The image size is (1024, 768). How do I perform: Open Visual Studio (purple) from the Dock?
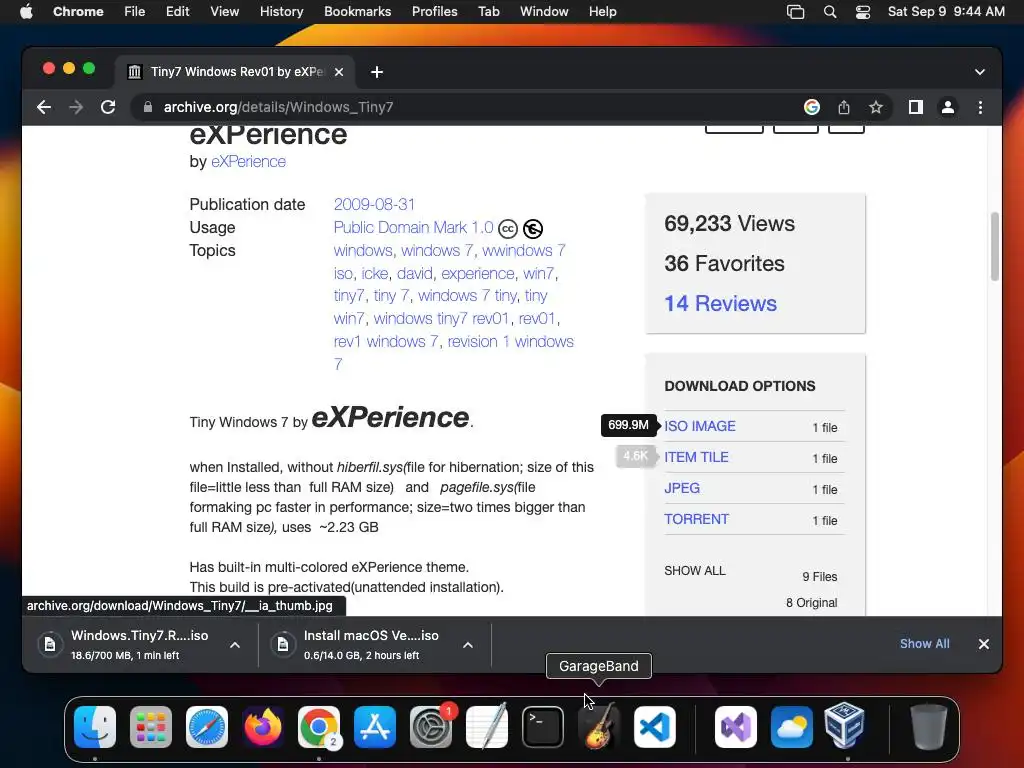point(736,727)
